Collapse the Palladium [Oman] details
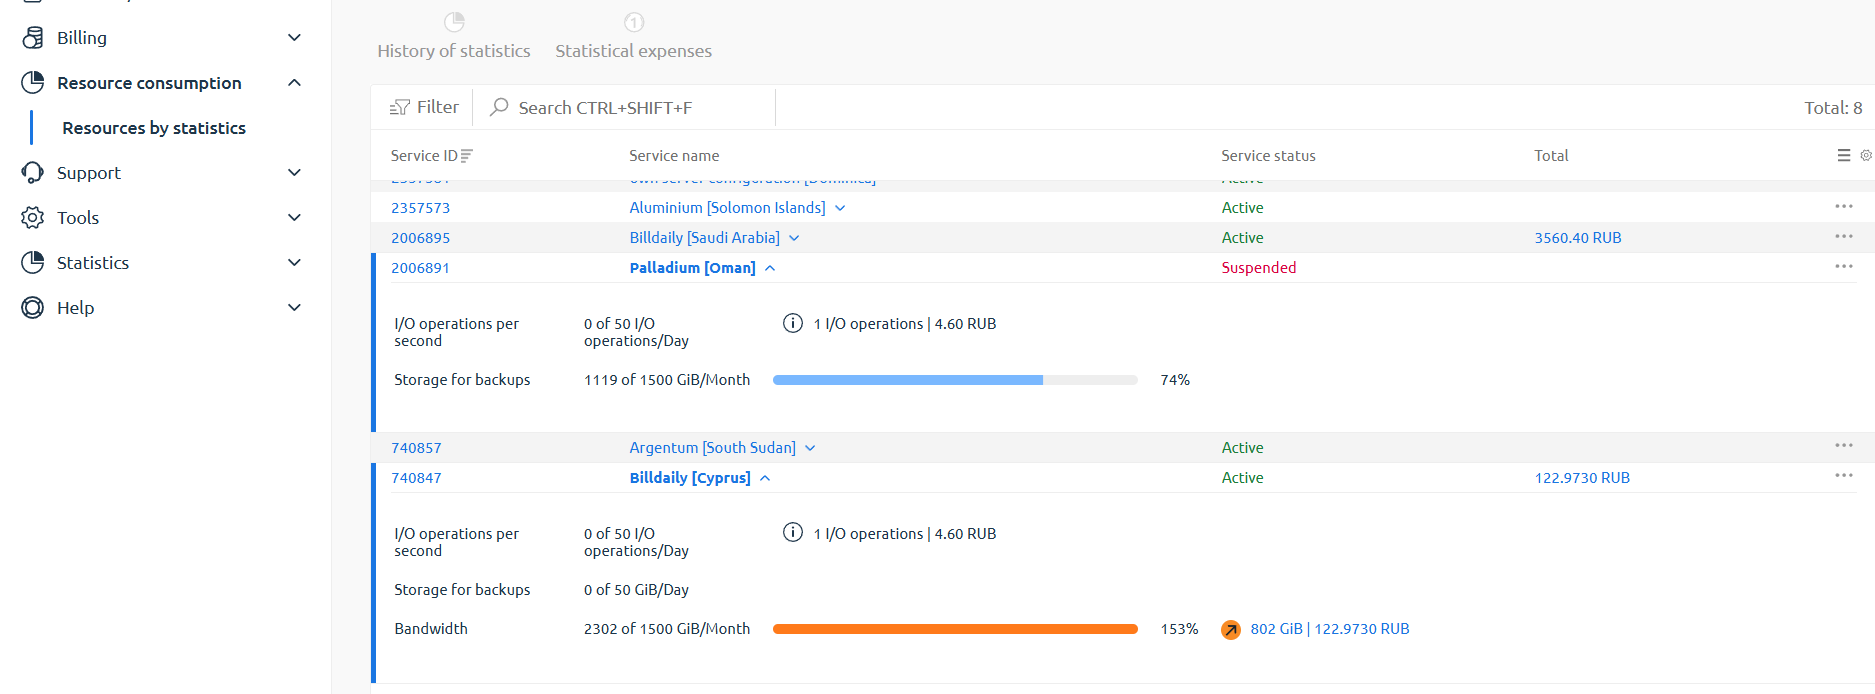The image size is (1875, 694). coord(770,268)
